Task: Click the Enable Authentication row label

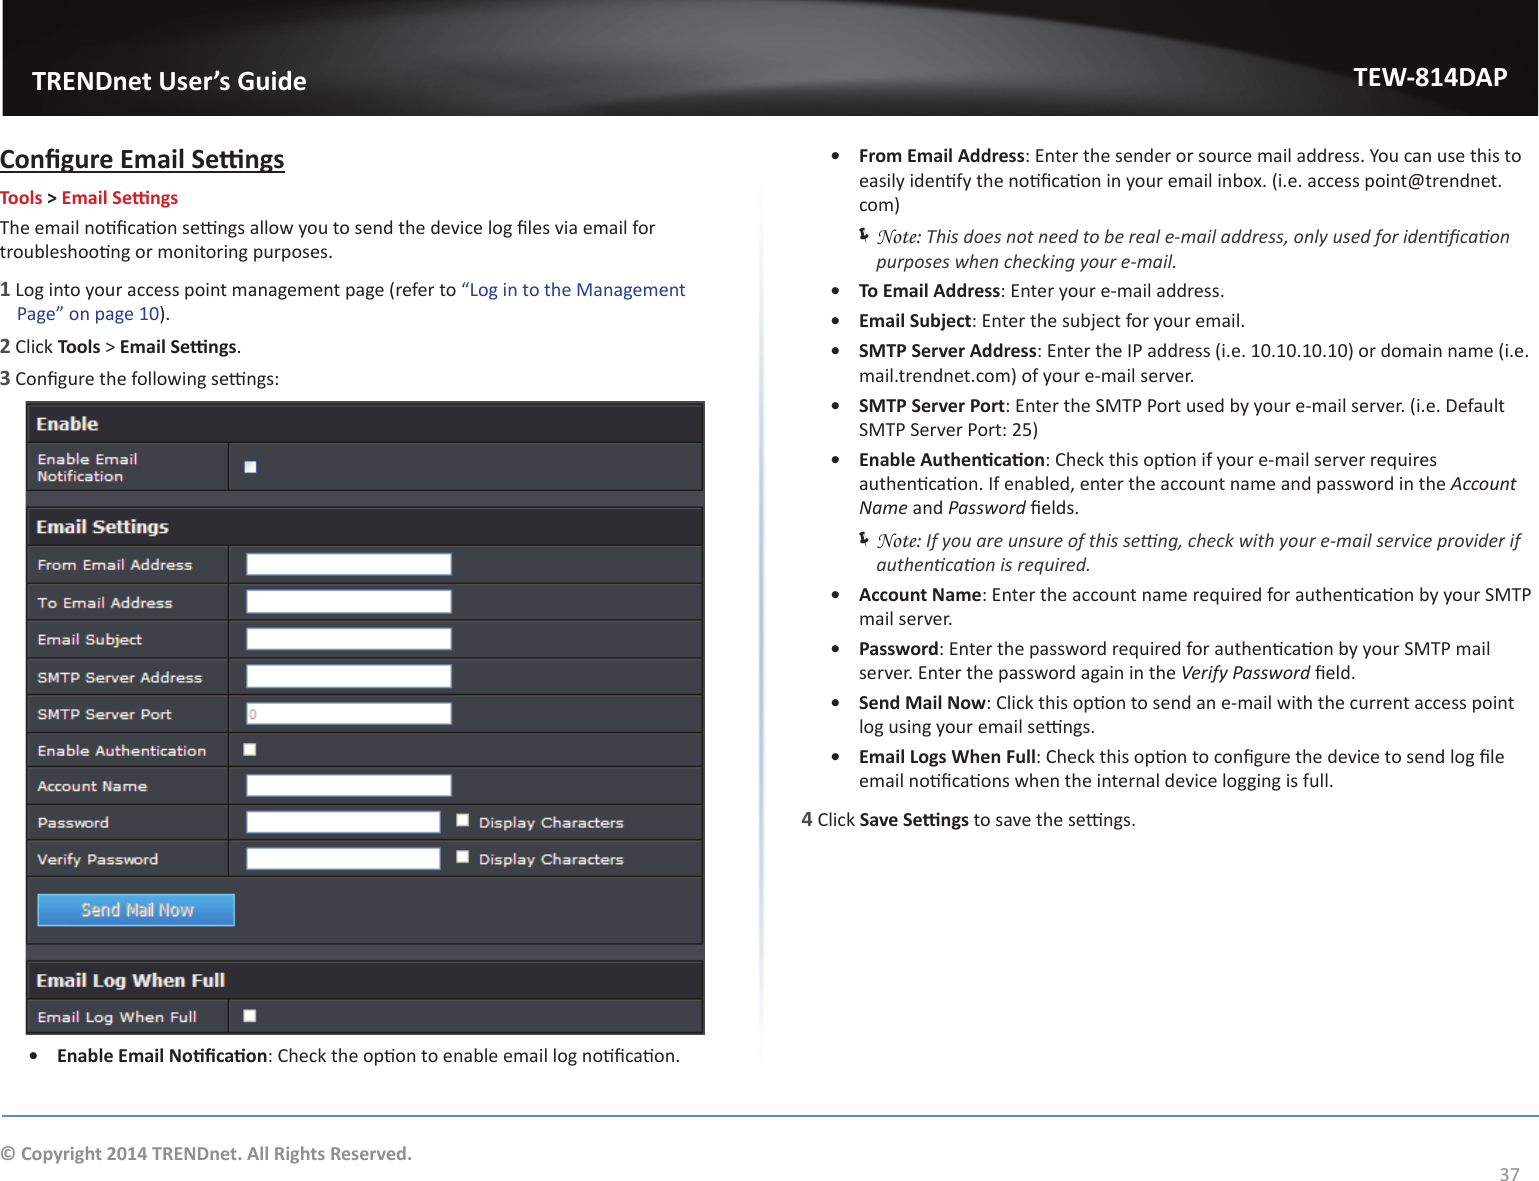Action: coord(121,751)
